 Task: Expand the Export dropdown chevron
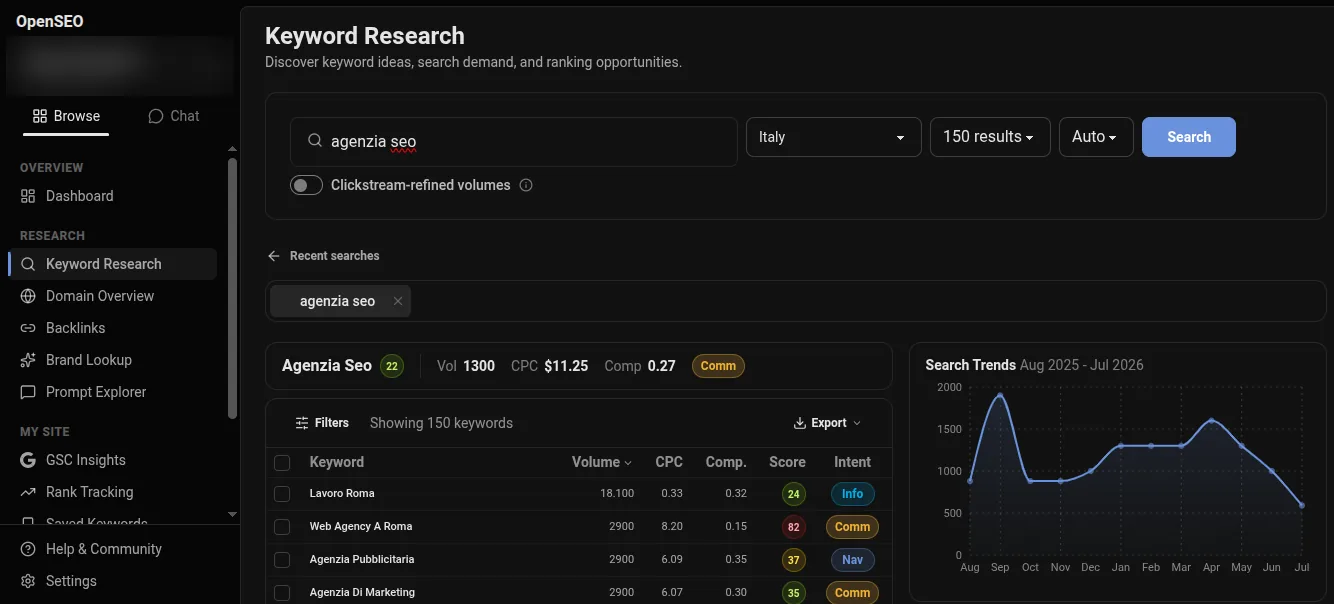pyautogui.click(x=857, y=423)
